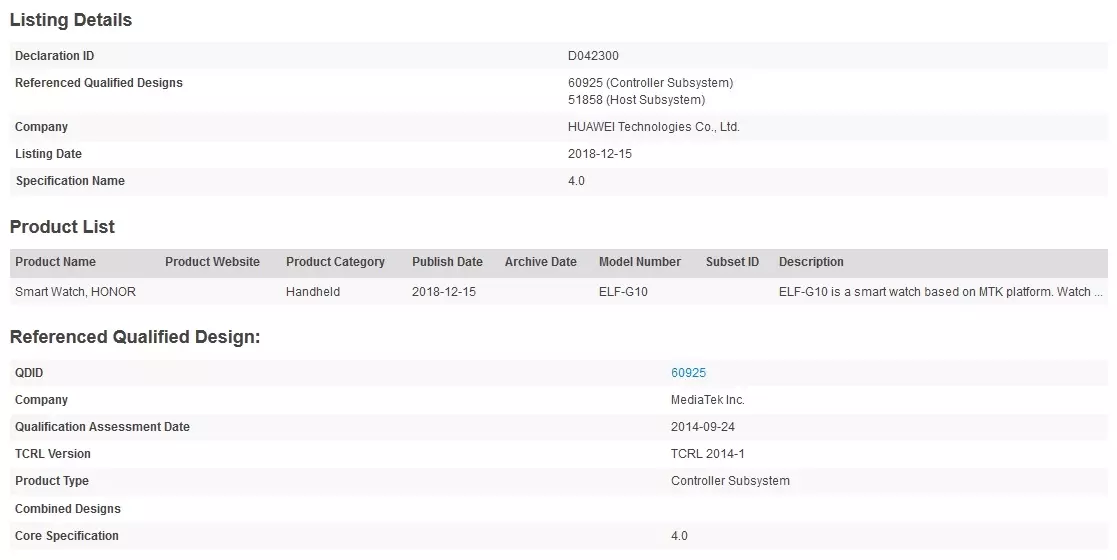Select the 'Smart Watch, HONOR' product row
The image size is (1117, 560).
558,291
